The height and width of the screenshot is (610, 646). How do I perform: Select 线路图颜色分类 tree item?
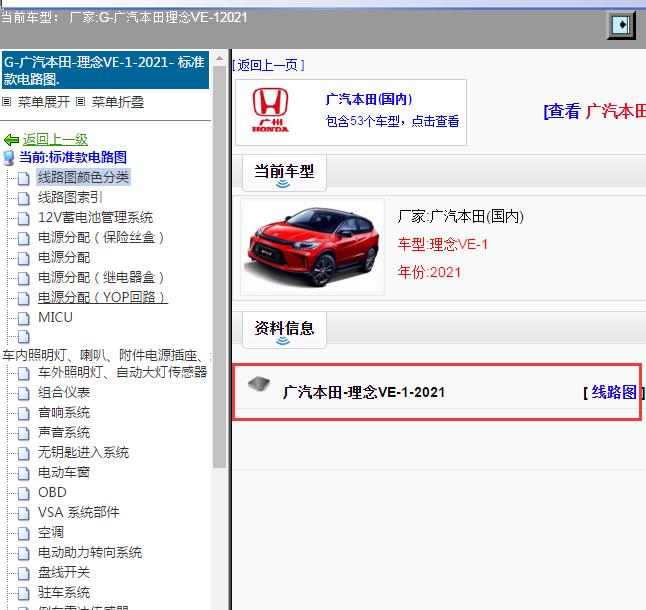(83, 177)
